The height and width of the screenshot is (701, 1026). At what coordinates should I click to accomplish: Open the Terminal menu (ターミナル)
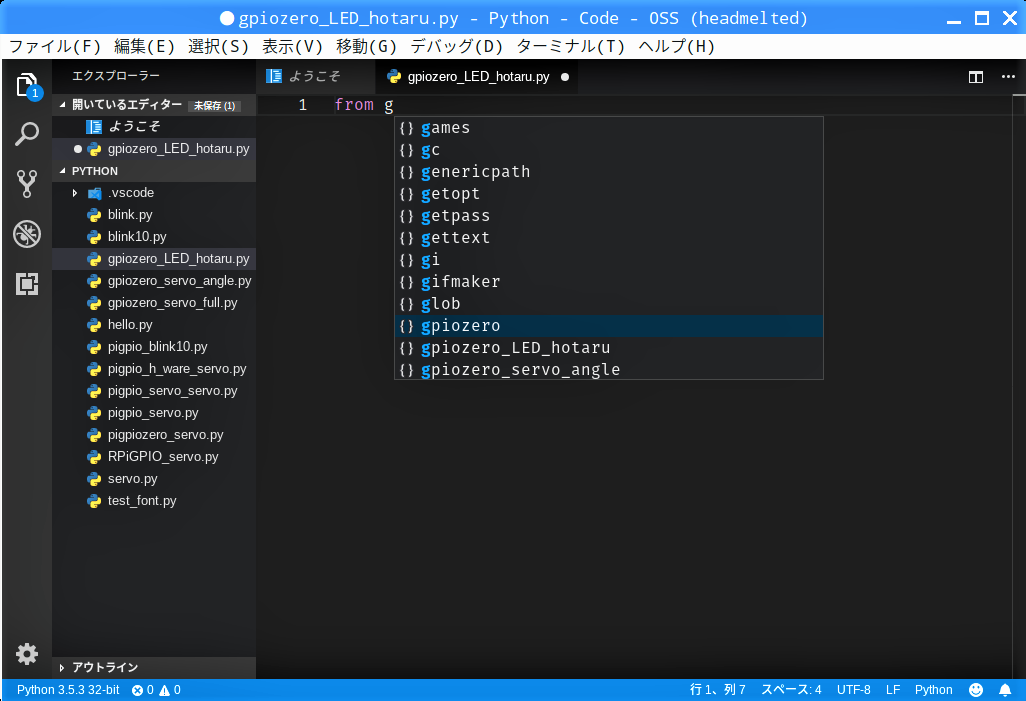571,46
